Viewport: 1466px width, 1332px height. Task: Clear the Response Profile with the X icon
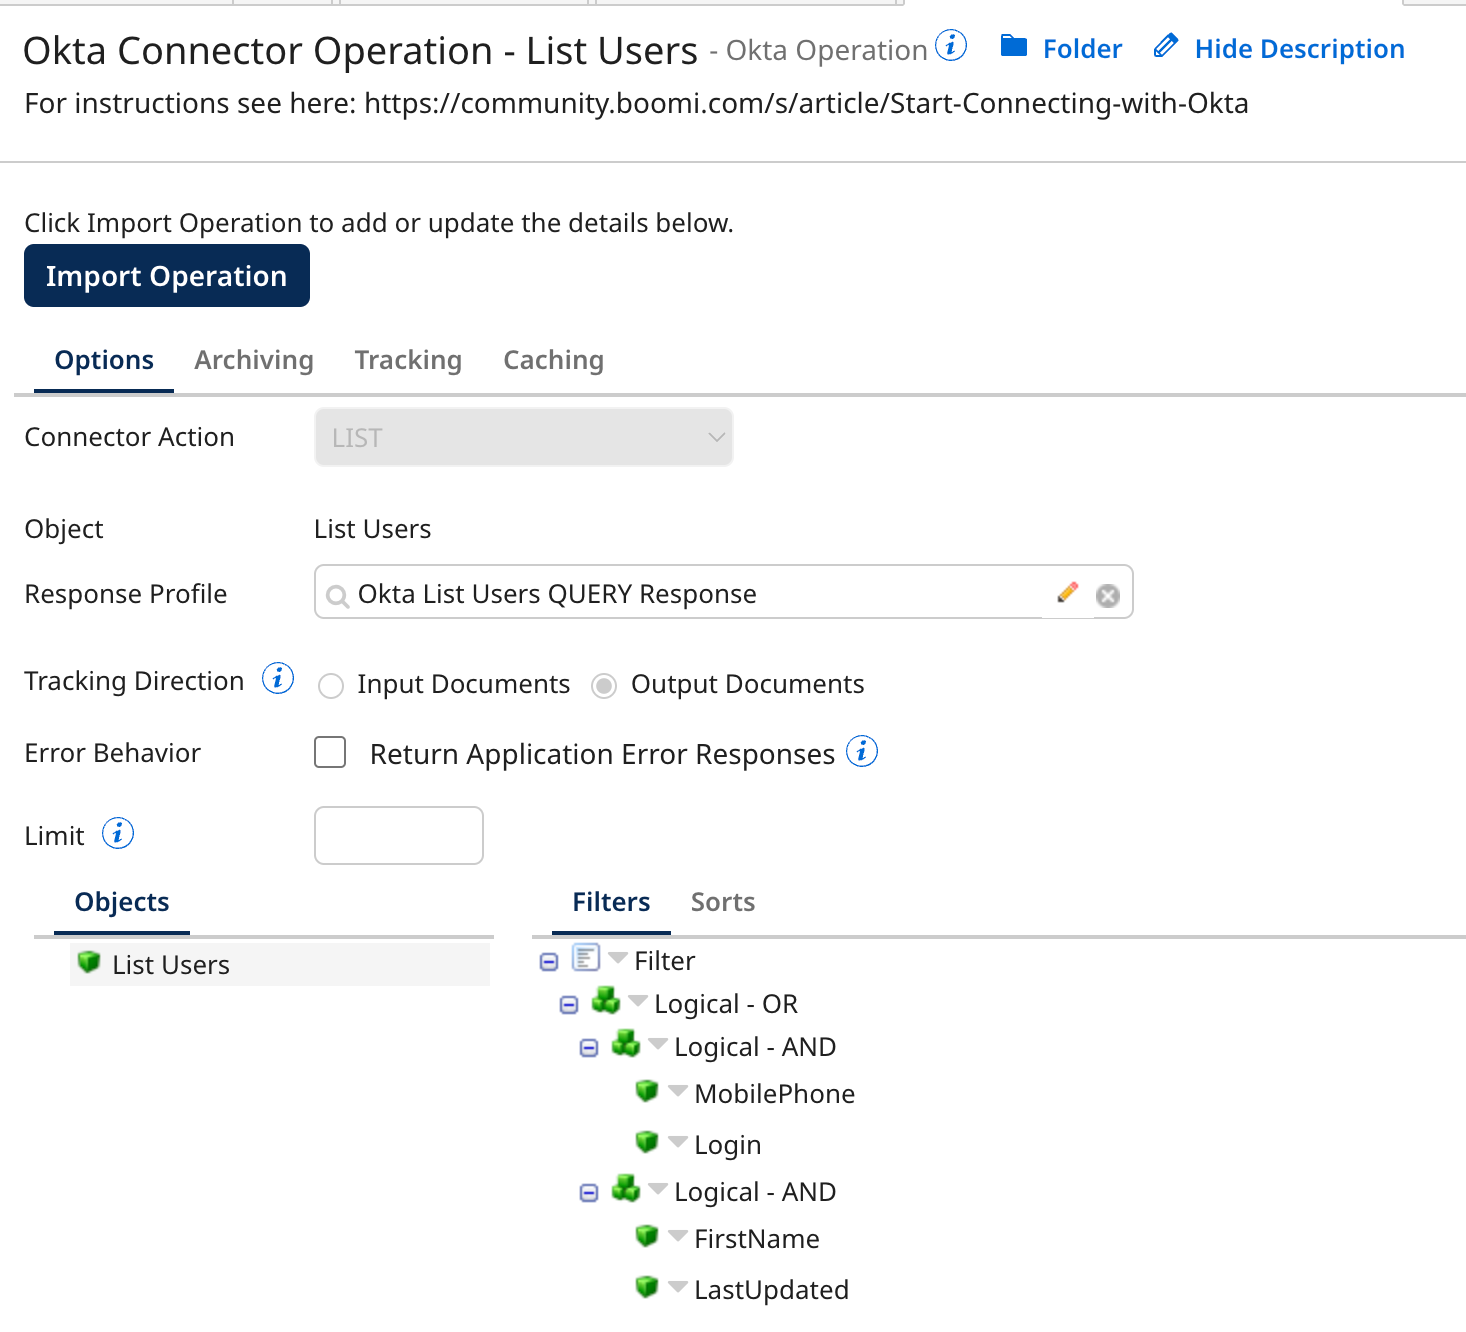pos(1107,595)
